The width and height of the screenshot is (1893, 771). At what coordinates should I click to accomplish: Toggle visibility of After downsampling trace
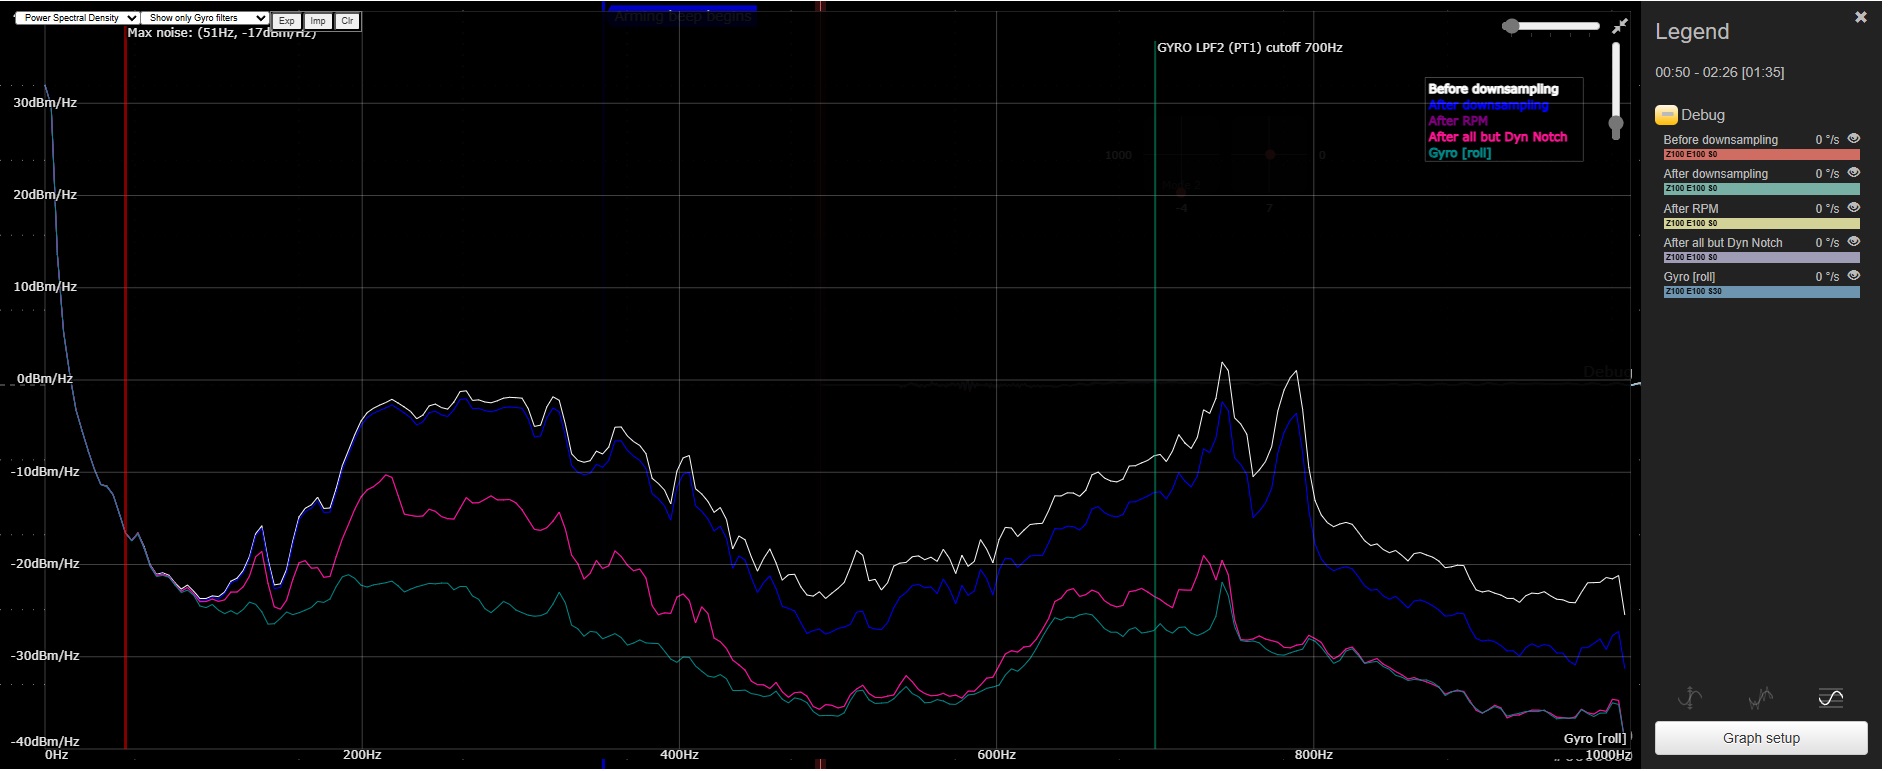click(x=1853, y=173)
